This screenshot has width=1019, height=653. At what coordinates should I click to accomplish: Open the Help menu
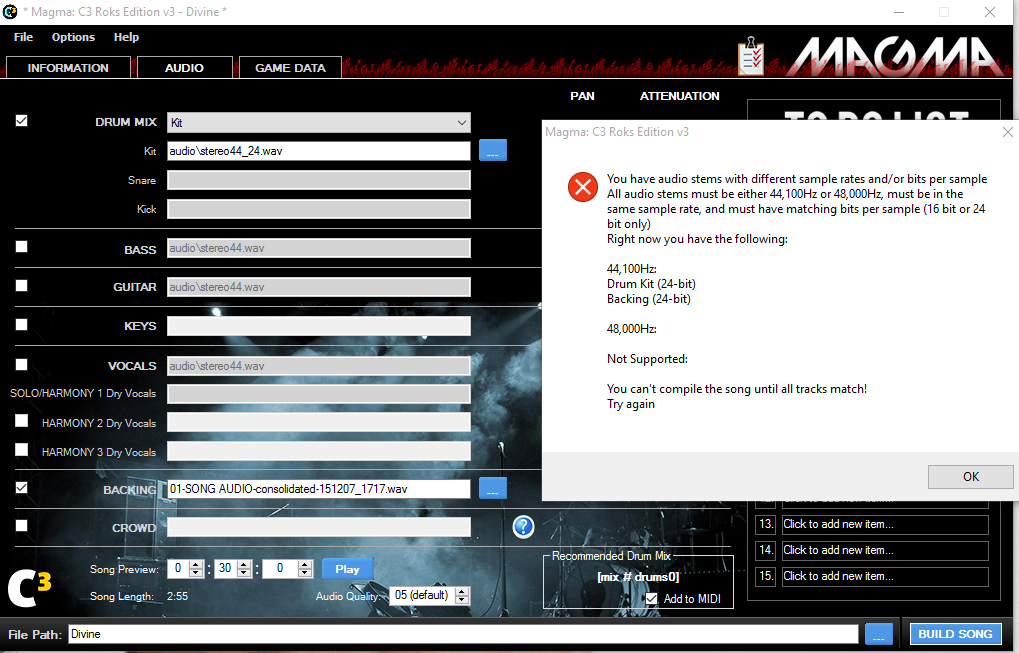[126, 37]
